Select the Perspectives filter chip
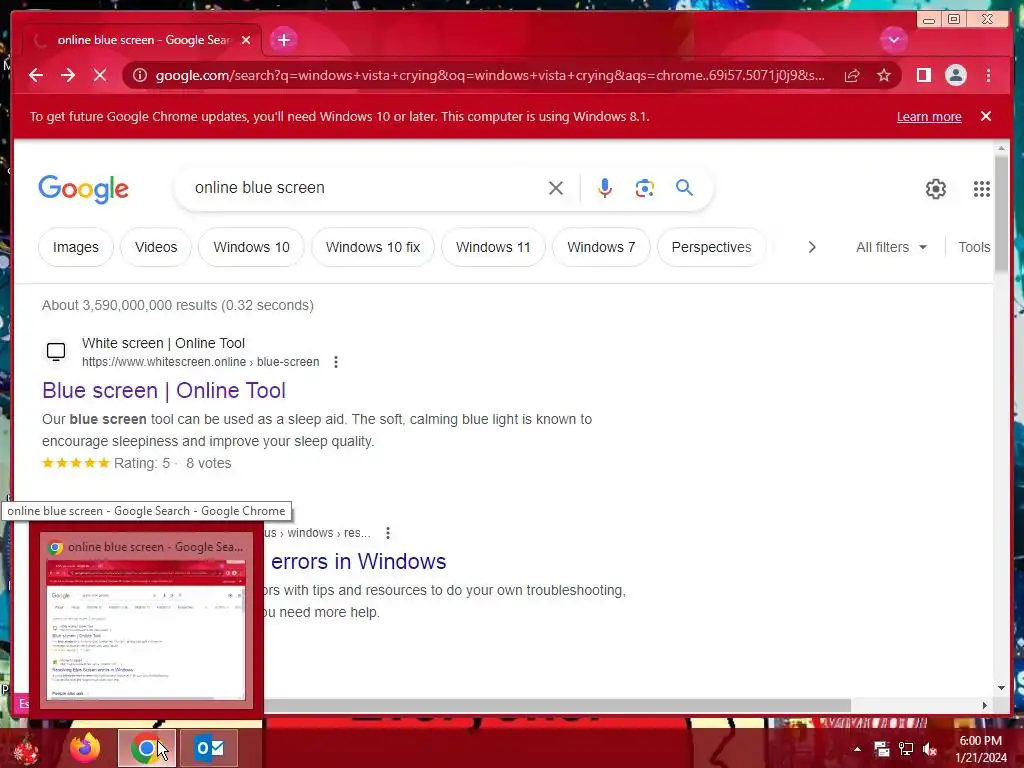This screenshot has width=1024, height=768. (x=711, y=248)
